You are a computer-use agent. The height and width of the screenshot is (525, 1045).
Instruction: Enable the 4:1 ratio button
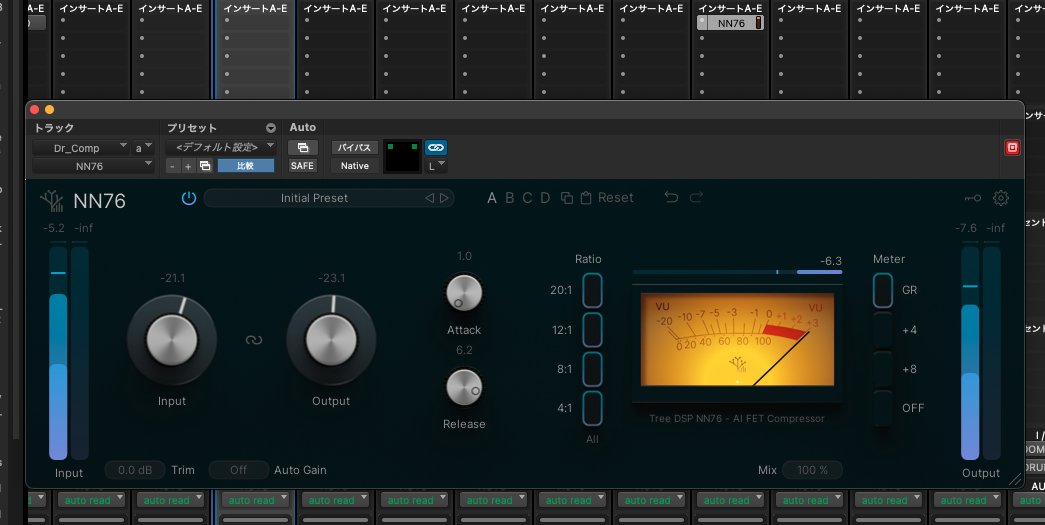[592, 408]
